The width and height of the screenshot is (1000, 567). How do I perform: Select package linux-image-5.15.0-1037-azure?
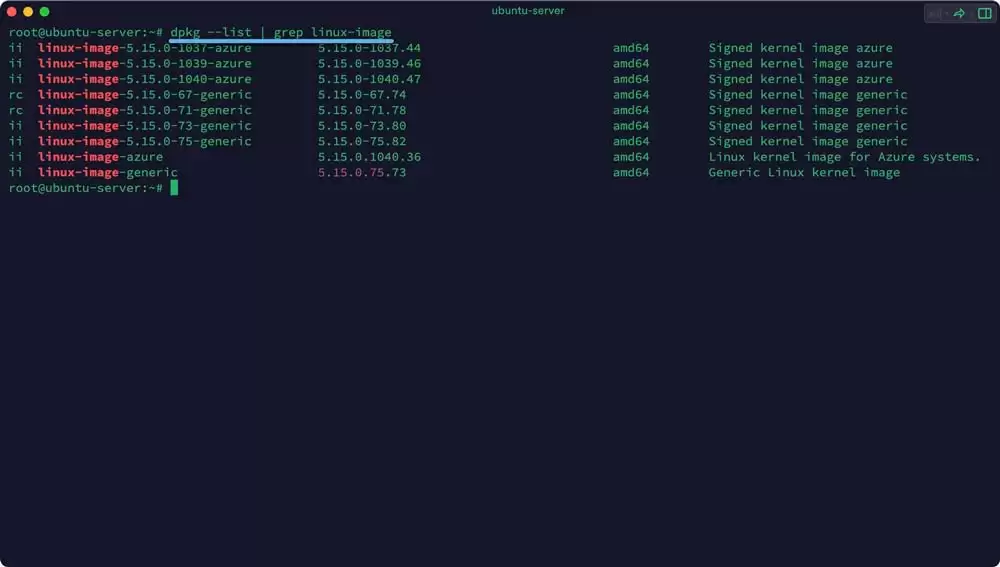pyautogui.click(x=144, y=48)
